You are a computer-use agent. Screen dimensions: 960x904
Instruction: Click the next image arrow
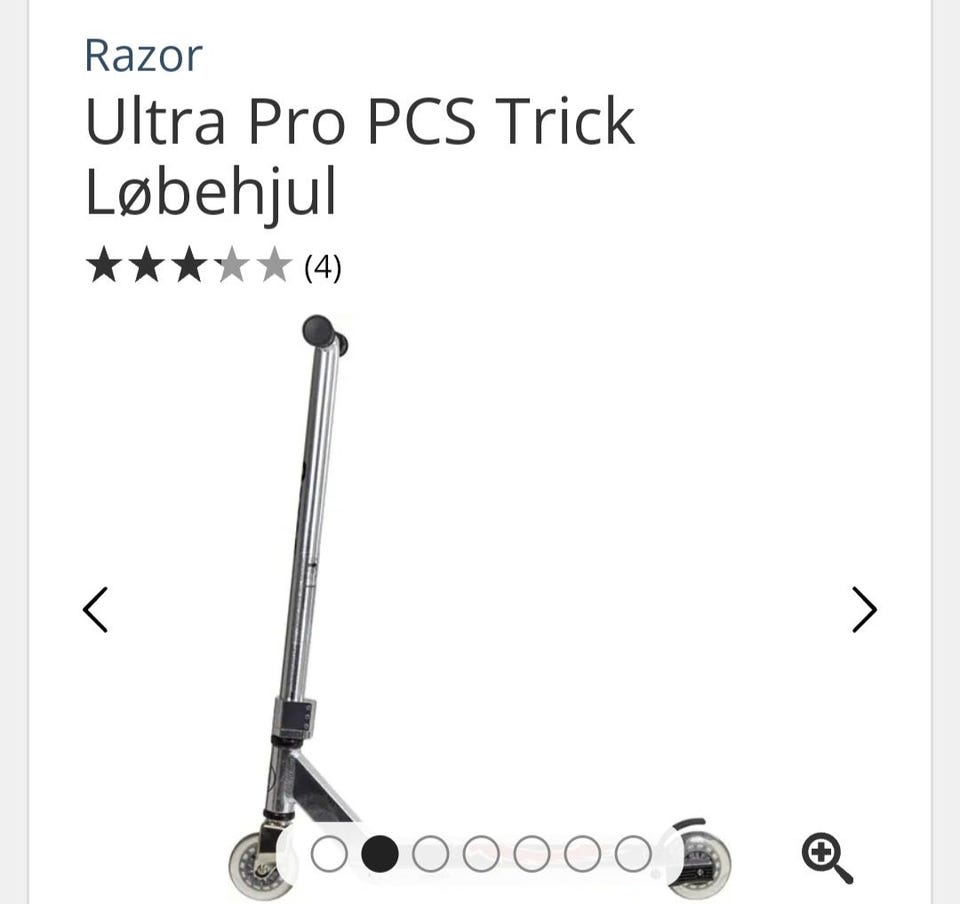[864, 610]
